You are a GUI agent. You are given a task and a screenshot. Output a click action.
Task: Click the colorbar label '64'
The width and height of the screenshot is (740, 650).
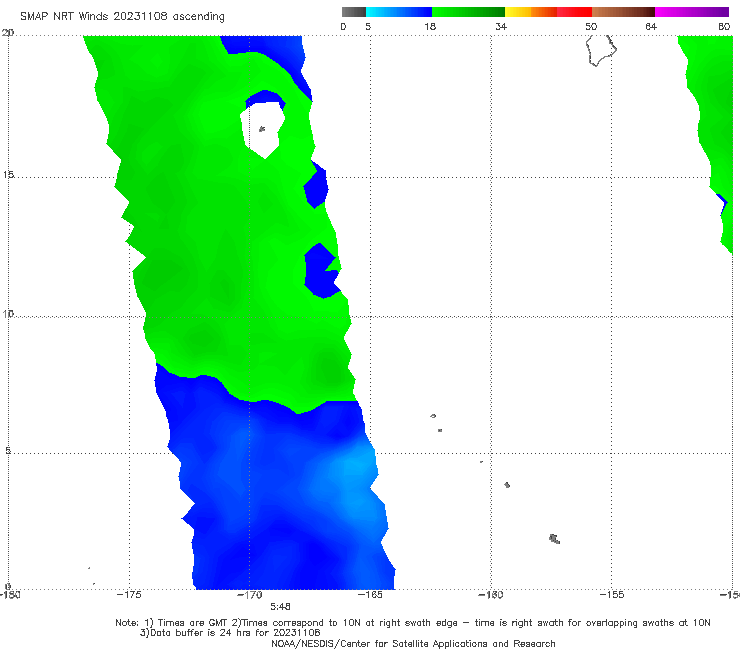pyautogui.click(x=651, y=26)
